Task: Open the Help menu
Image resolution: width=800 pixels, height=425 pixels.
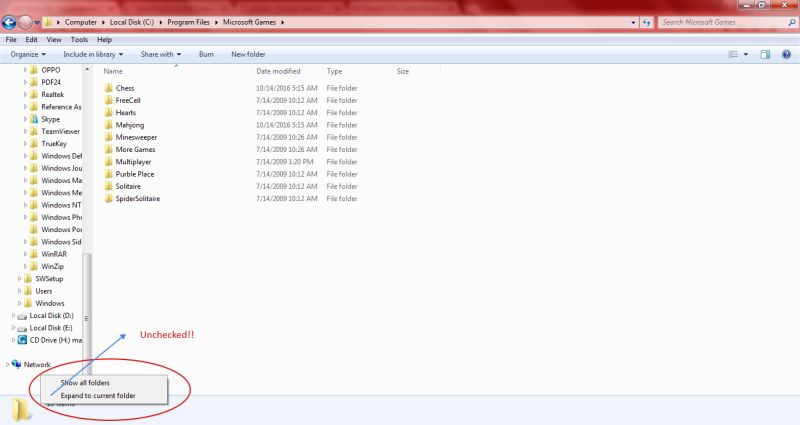Action: click(104, 39)
